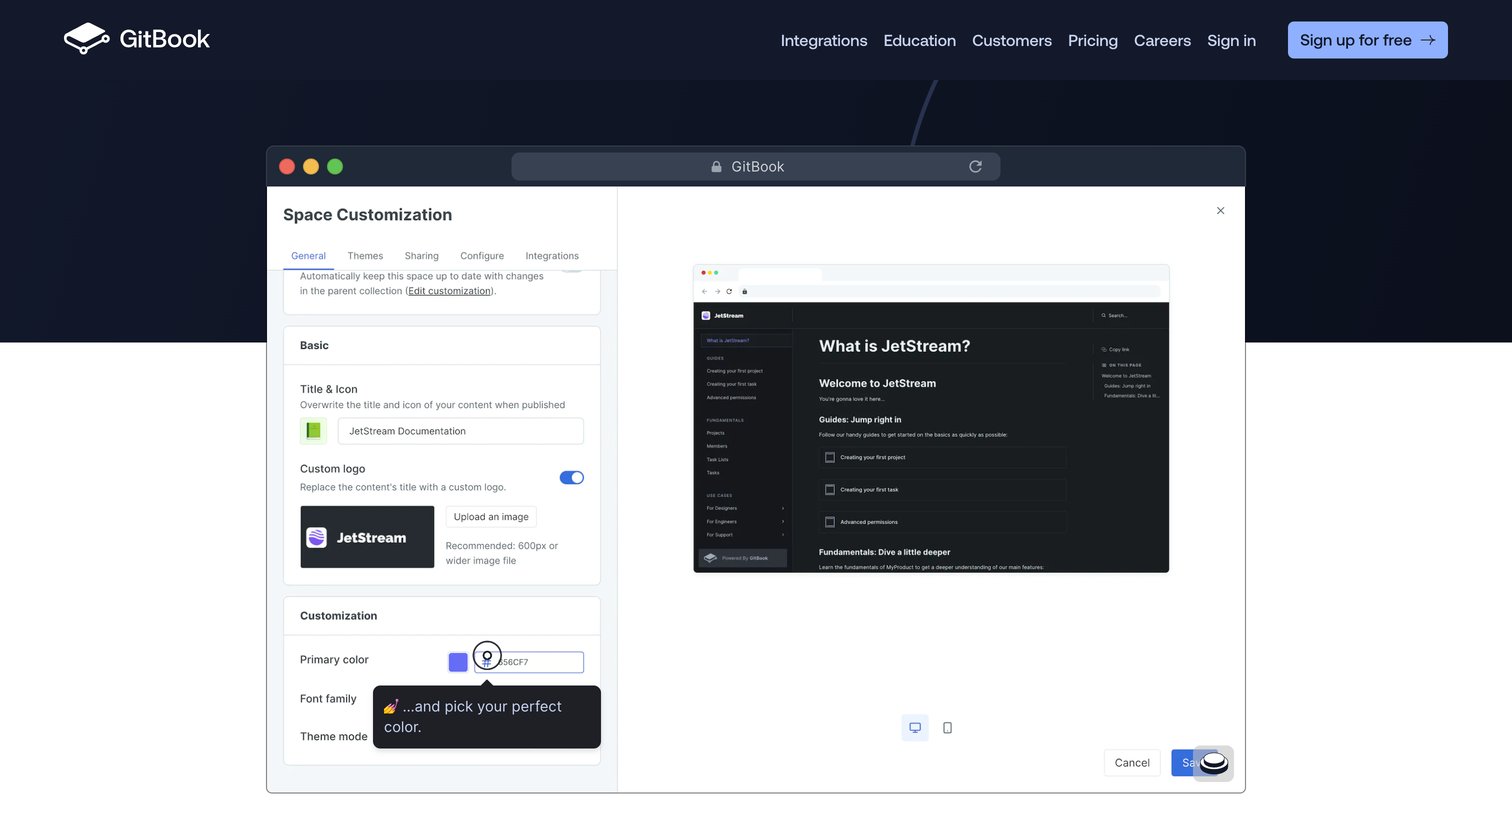Click the red traffic light on the GitBook window
Image resolution: width=1512 pixels, height=814 pixels.
(287, 167)
